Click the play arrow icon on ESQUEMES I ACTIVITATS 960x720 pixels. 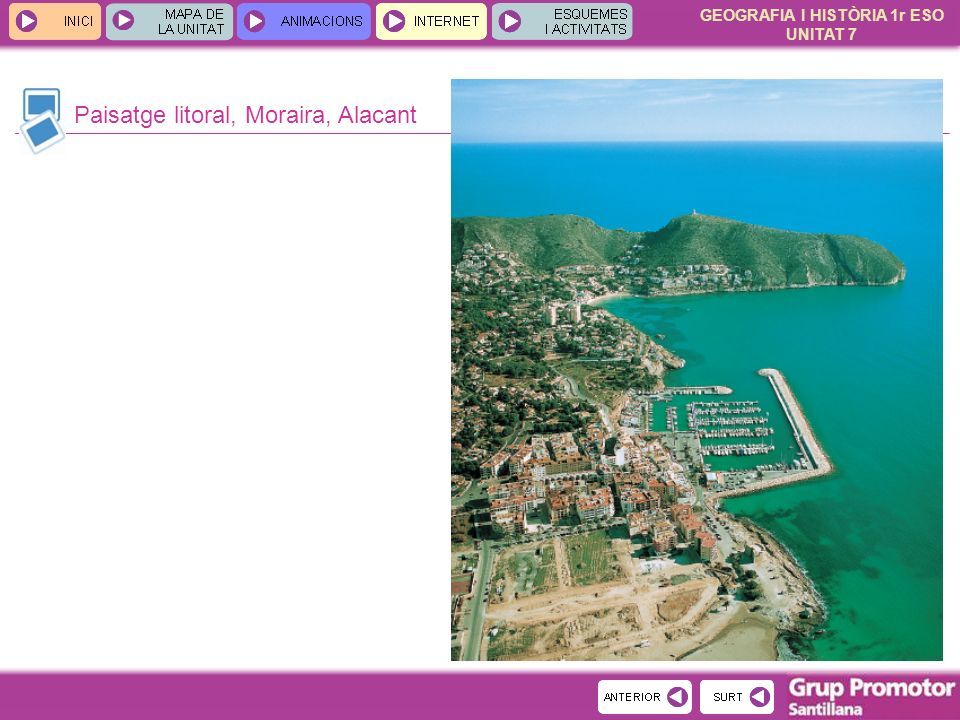click(509, 21)
